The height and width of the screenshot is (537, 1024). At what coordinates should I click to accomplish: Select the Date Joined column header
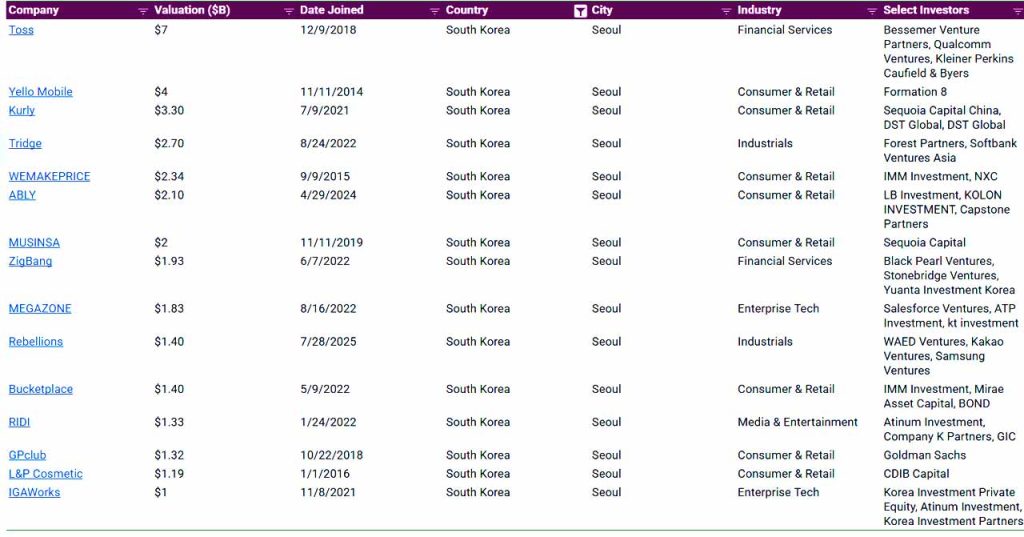click(332, 10)
